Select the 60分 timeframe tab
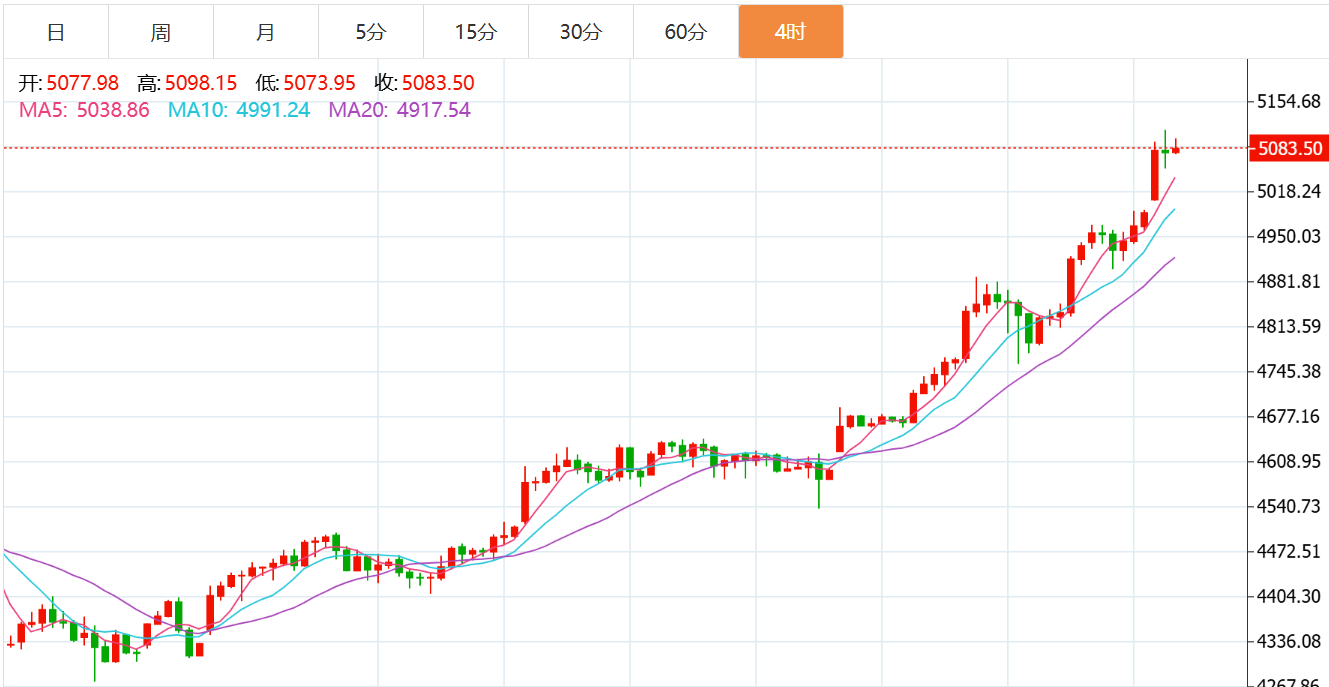1329x687 pixels. coord(686,32)
